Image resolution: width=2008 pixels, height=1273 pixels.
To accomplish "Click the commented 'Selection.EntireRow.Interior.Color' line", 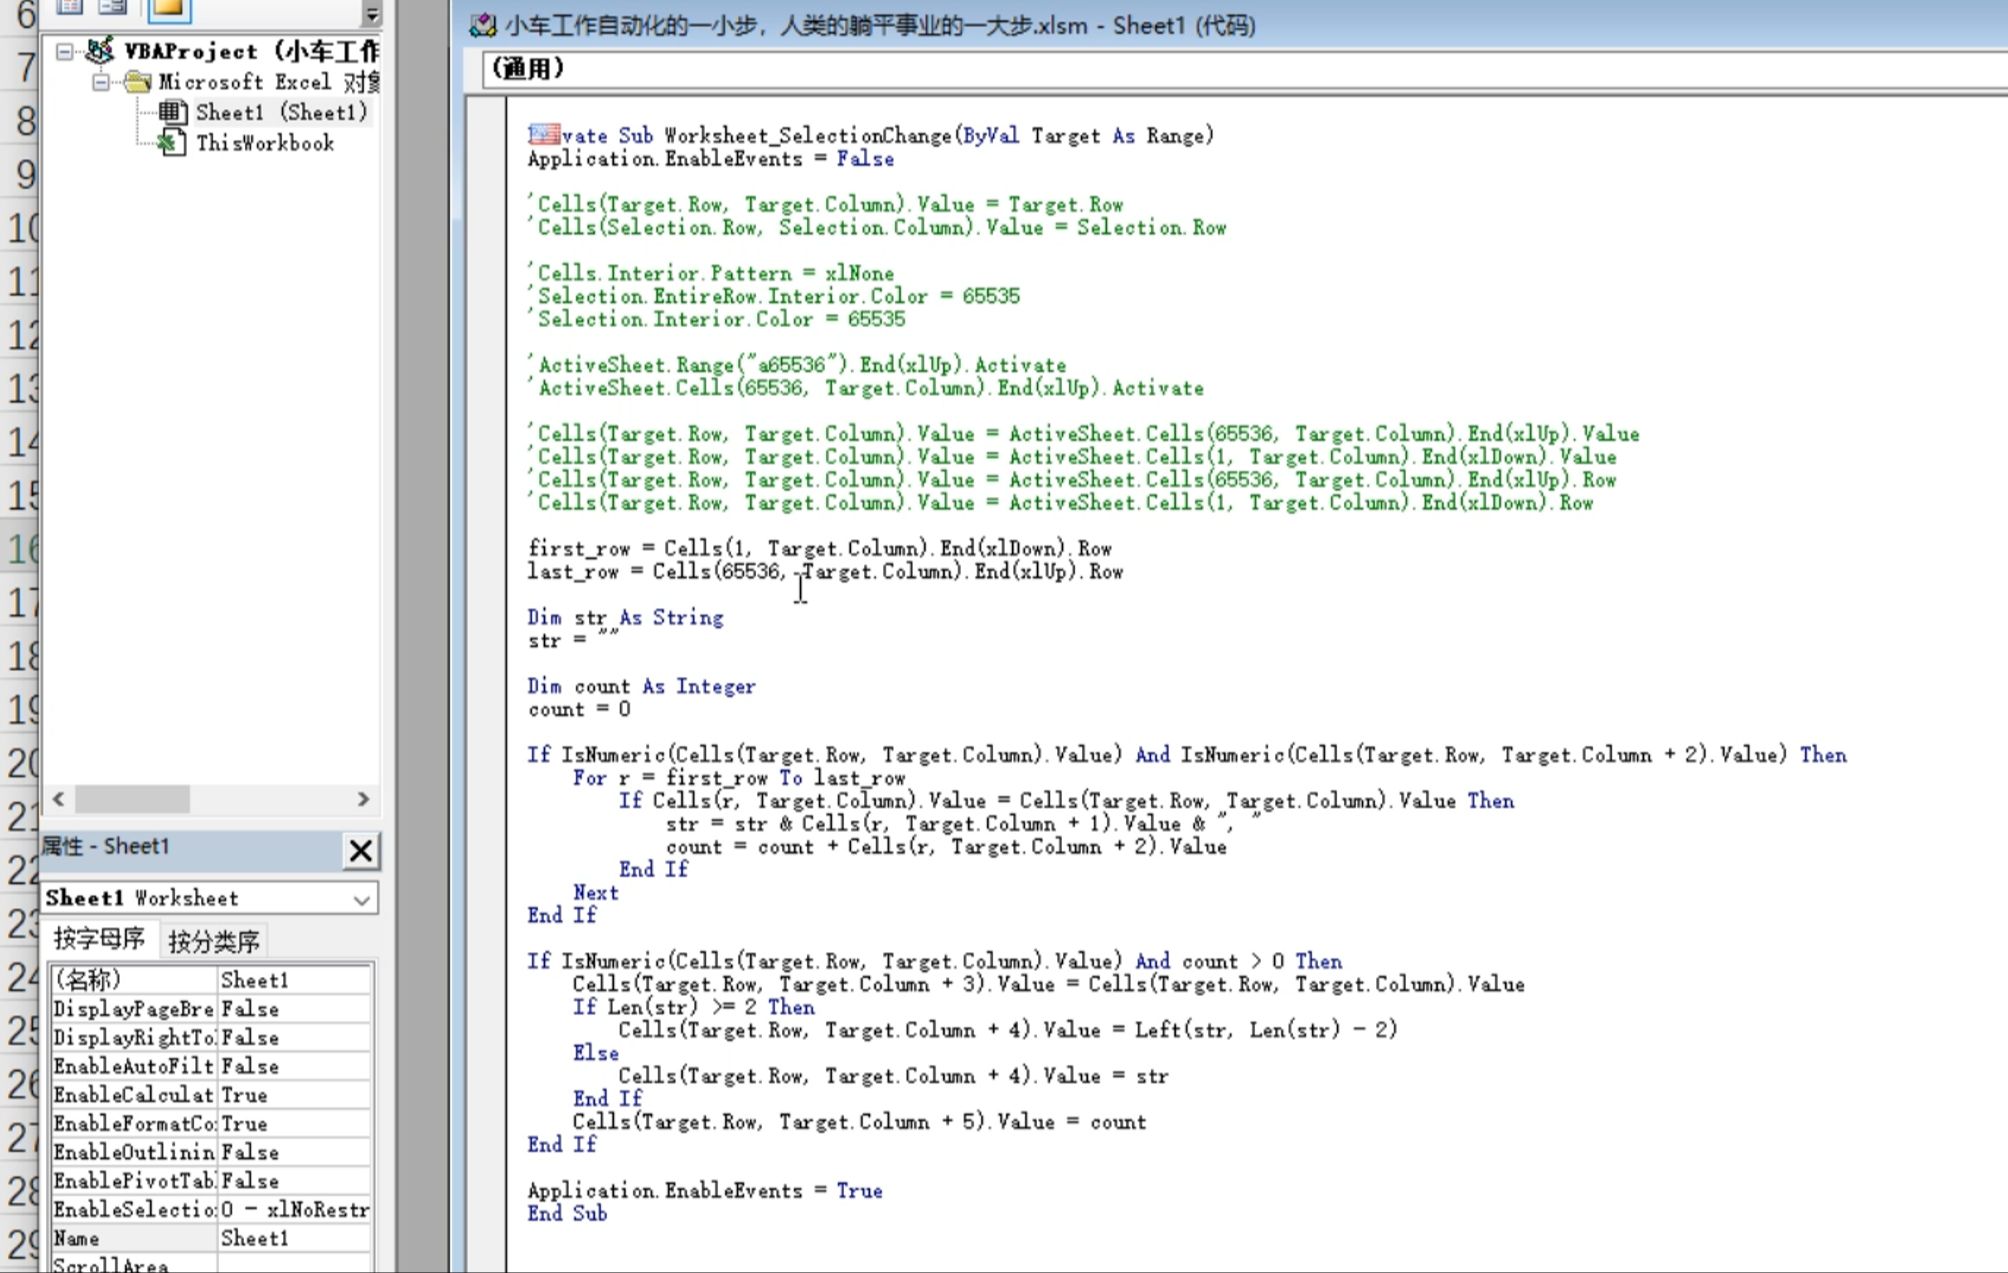I will (774, 296).
